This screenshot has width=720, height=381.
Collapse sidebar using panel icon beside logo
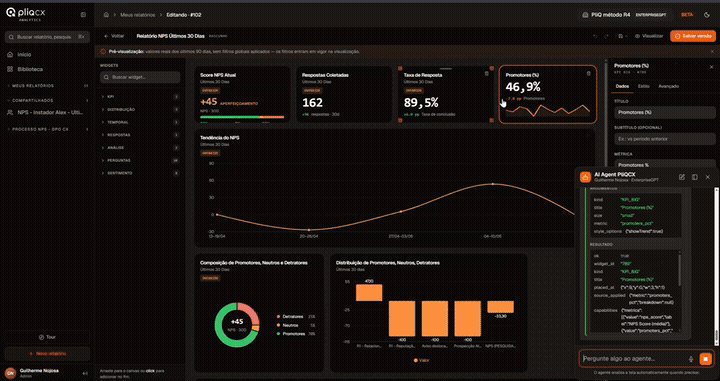(83, 15)
